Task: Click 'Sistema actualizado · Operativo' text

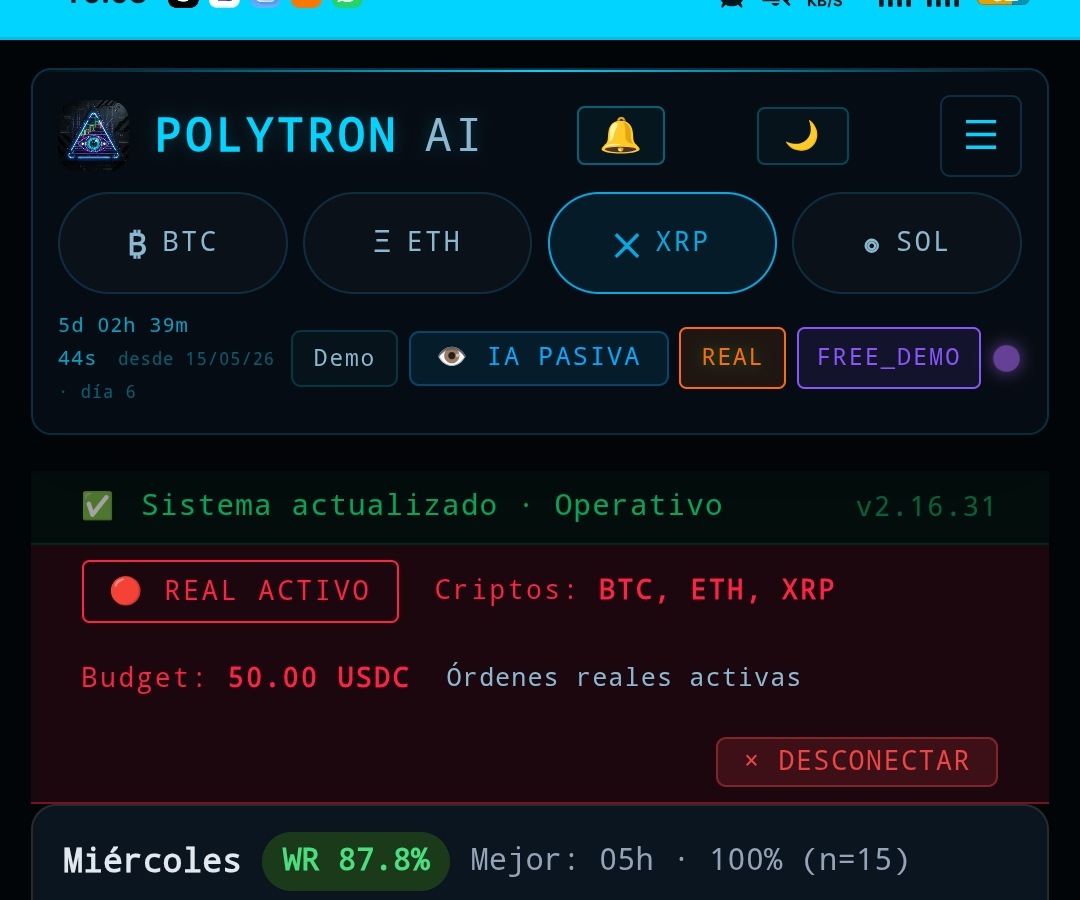Action: 432,505
